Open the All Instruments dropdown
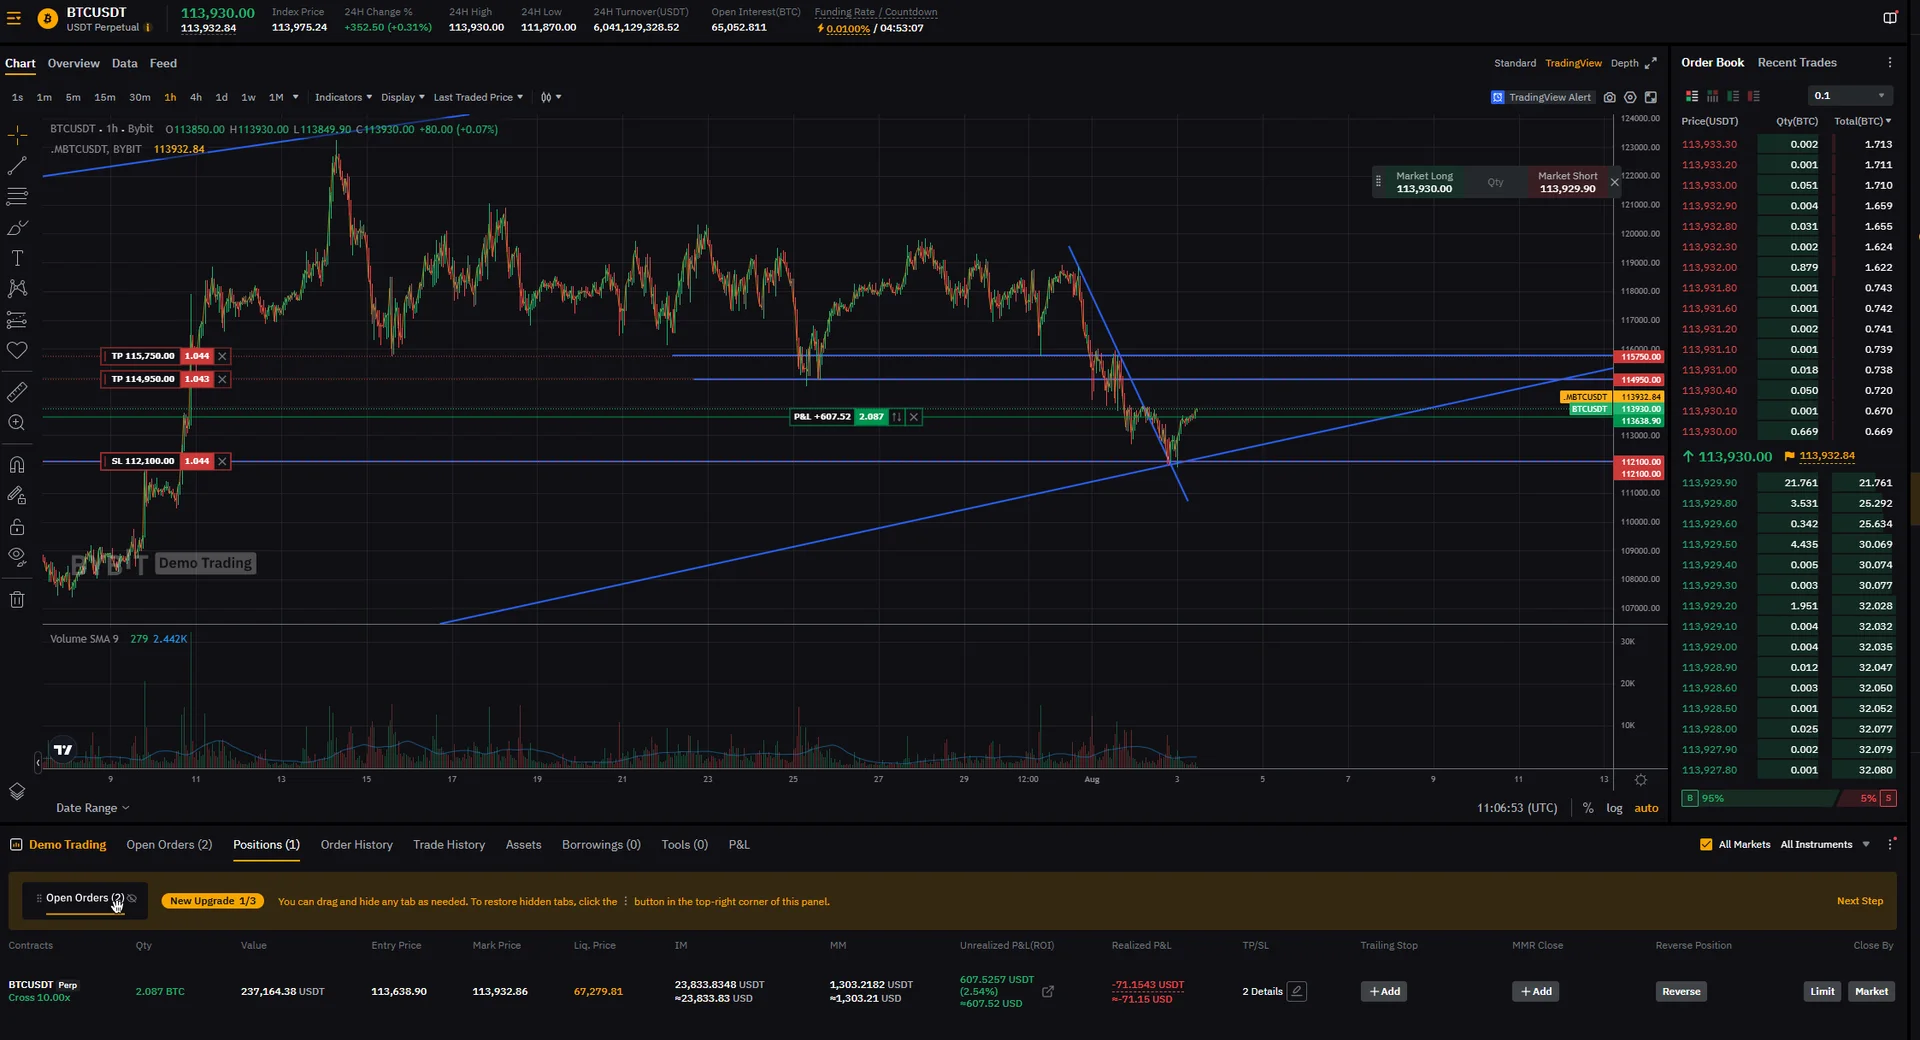 [1825, 844]
